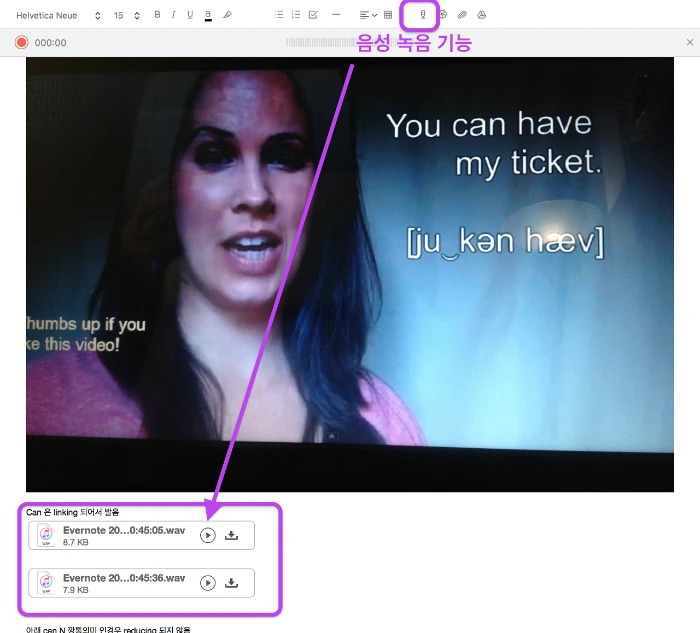Click the 7.9 KB file size text
Image resolution: width=700 pixels, height=633 pixels.
click(75, 590)
